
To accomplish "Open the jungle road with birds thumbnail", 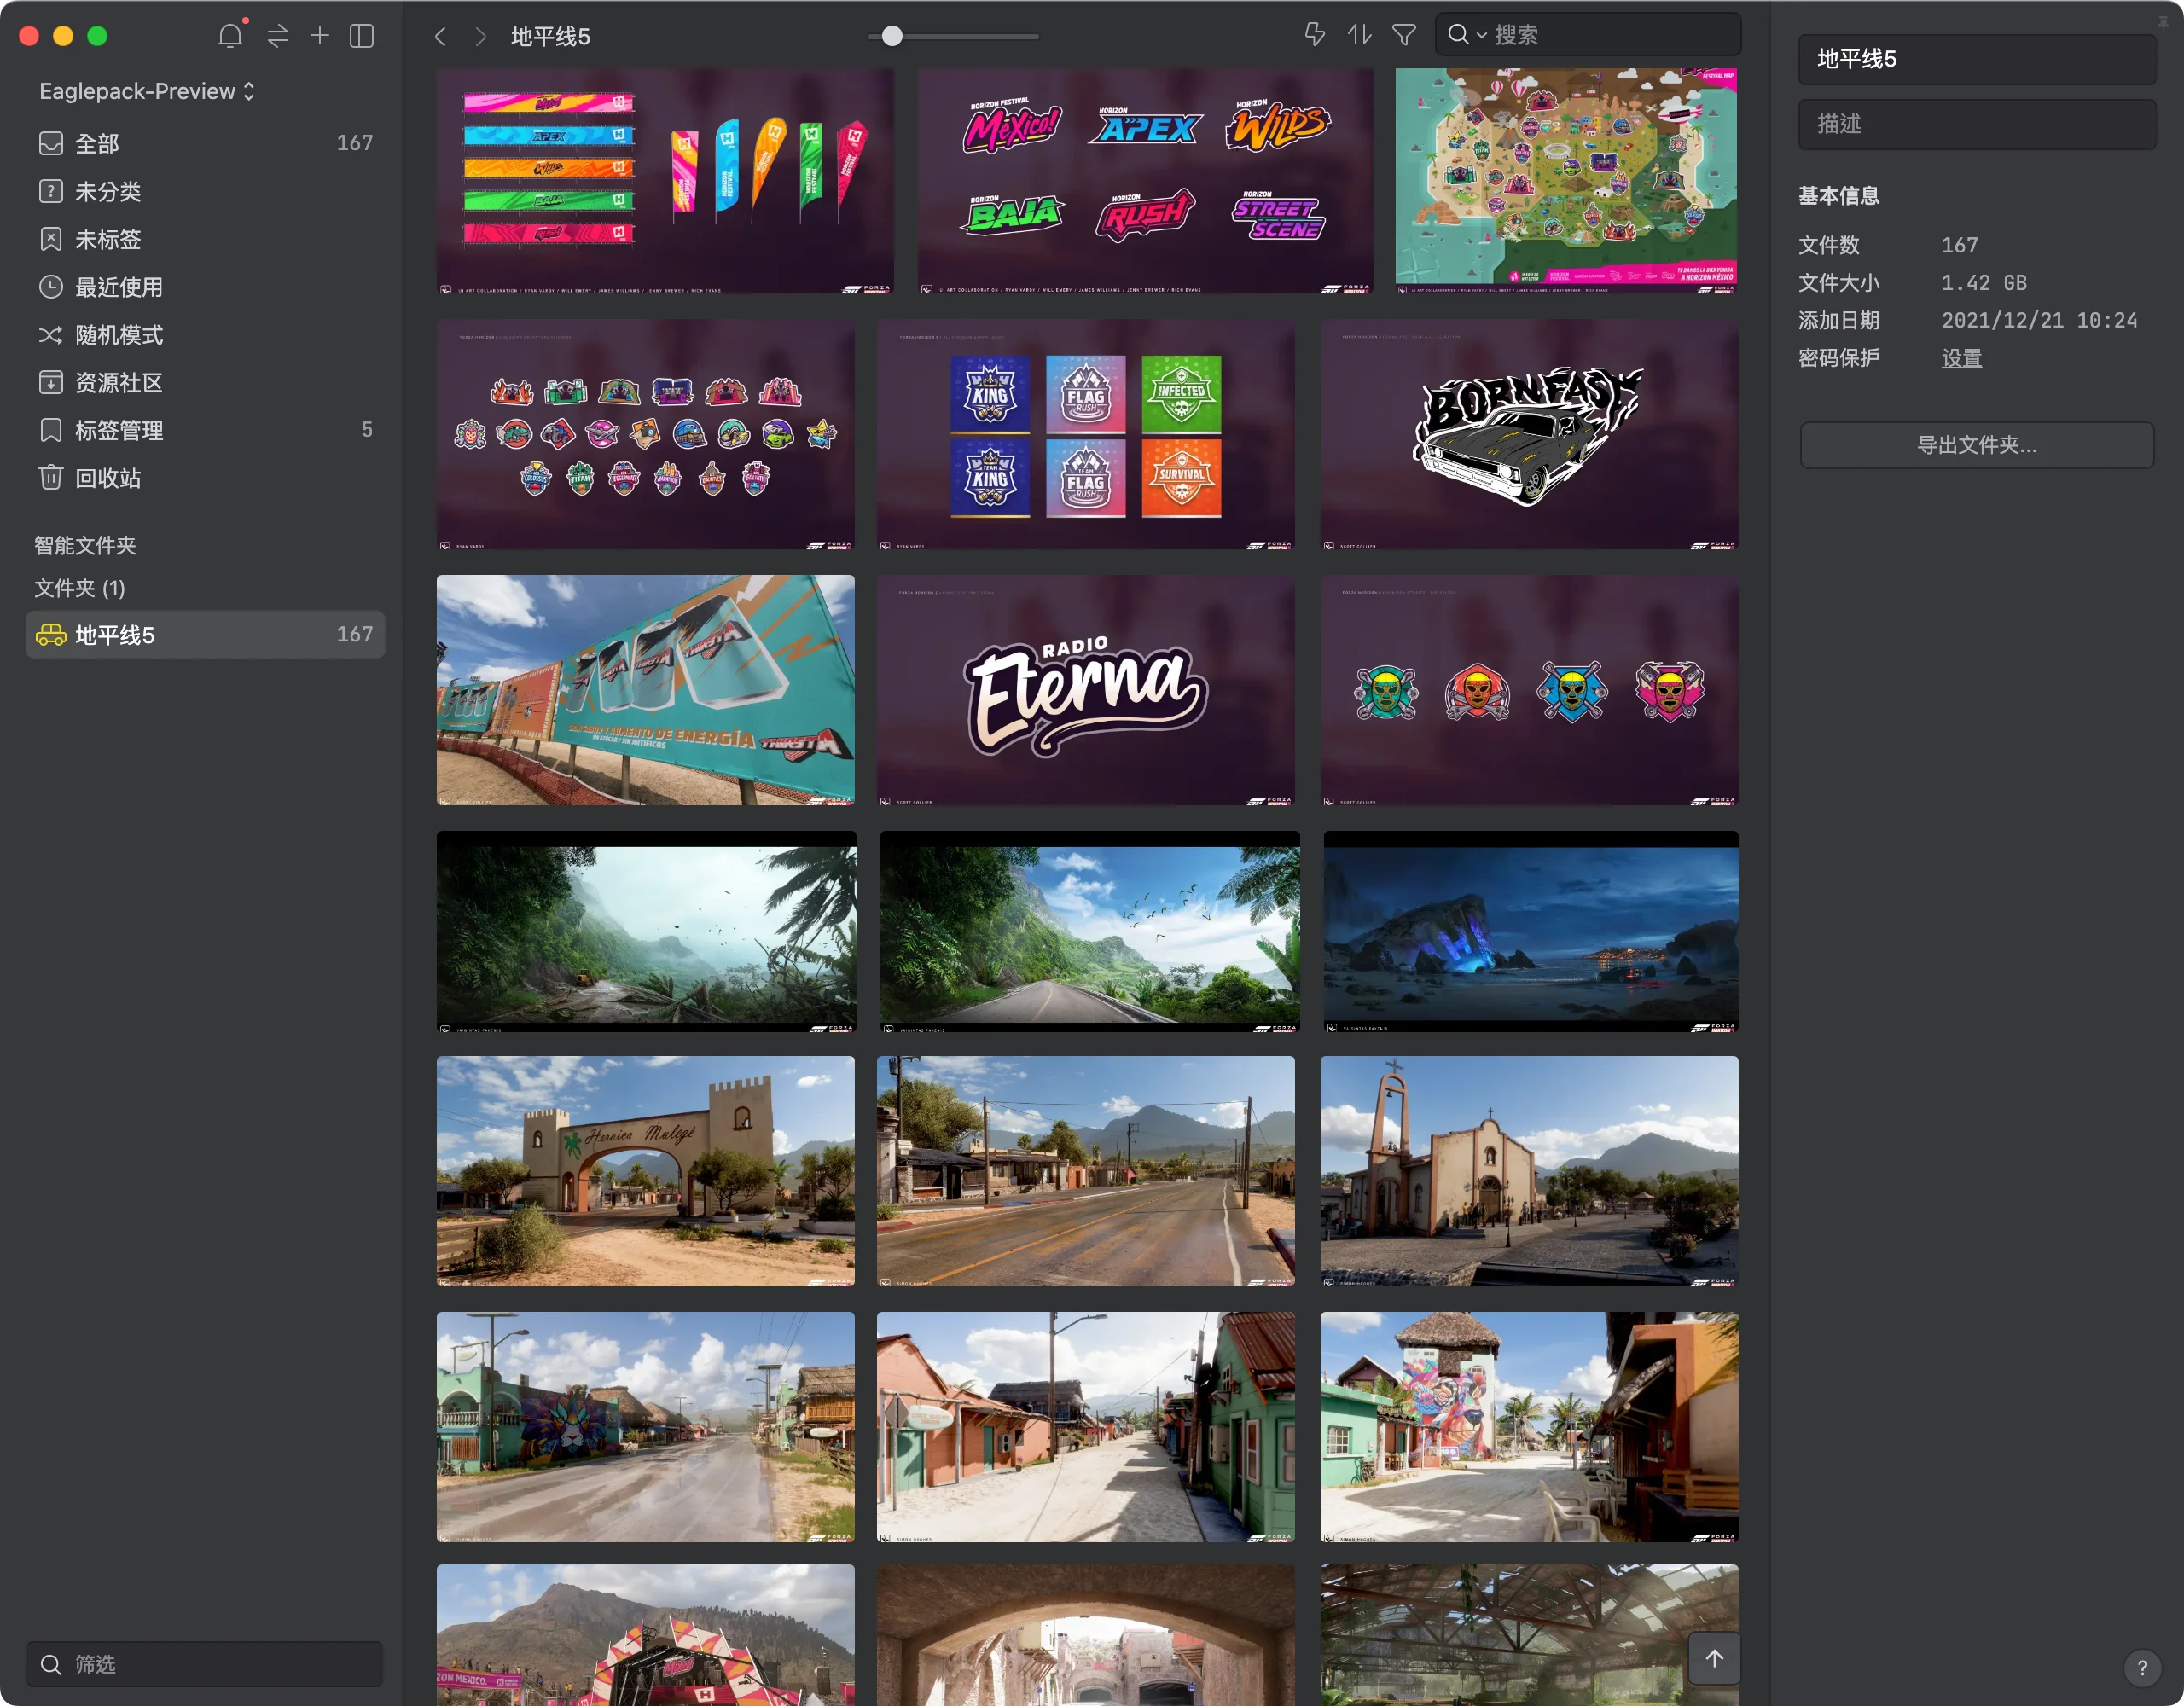I will [x=1090, y=932].
